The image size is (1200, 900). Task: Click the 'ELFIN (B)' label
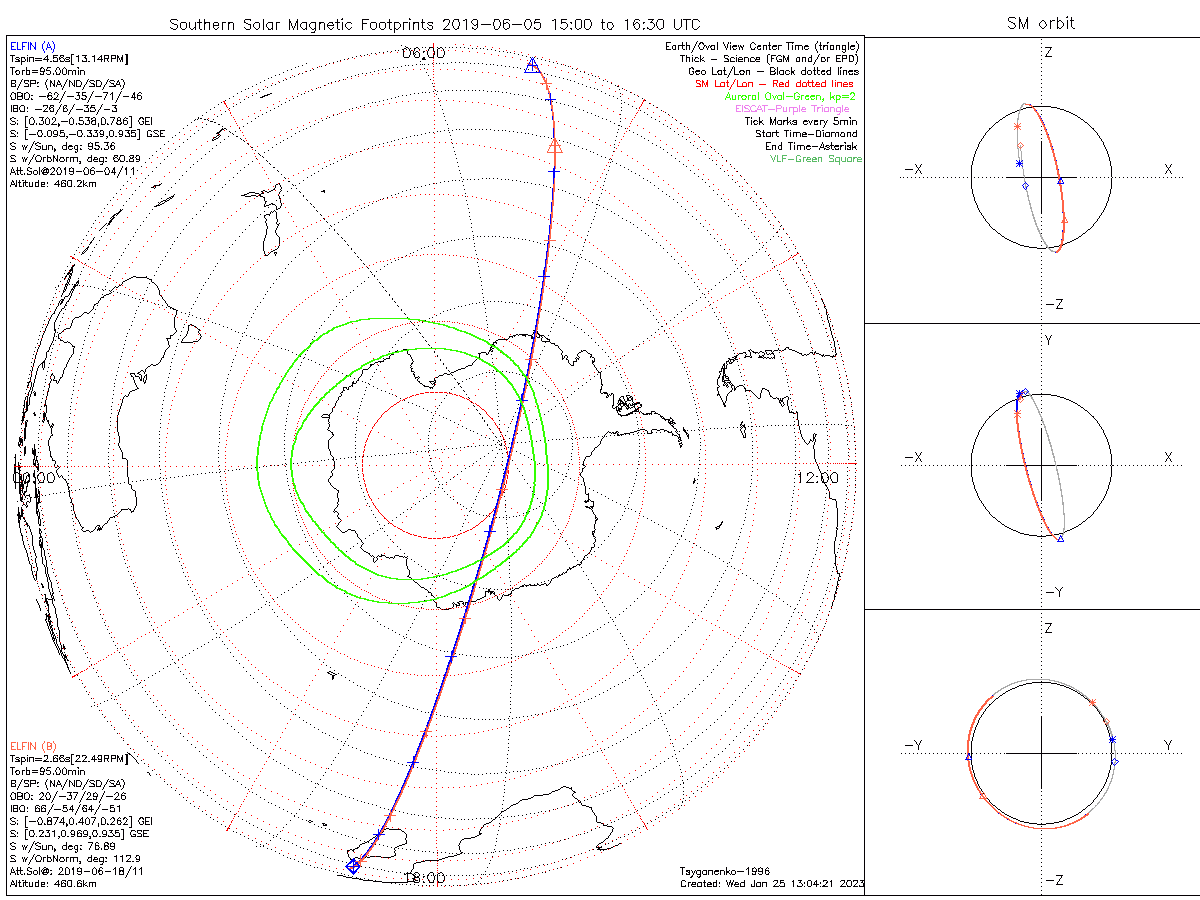[33, 747]
